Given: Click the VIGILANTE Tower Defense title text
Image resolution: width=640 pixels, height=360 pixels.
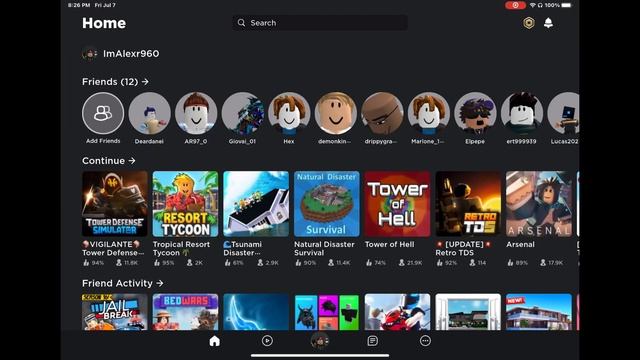Looking at the screenshot, I should [113, 249].
